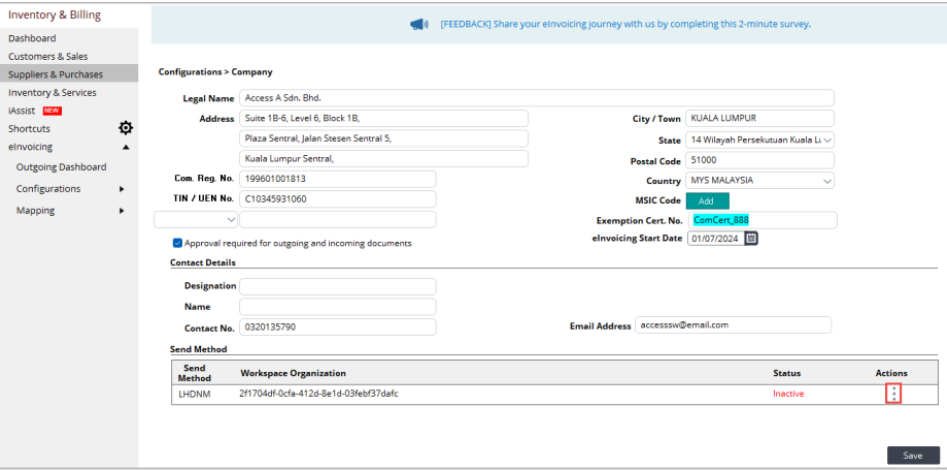Viewport: 947px width, 471px height.
Task: Click the Kuala Lumpur Sentral address field
Action: [384, 159]
